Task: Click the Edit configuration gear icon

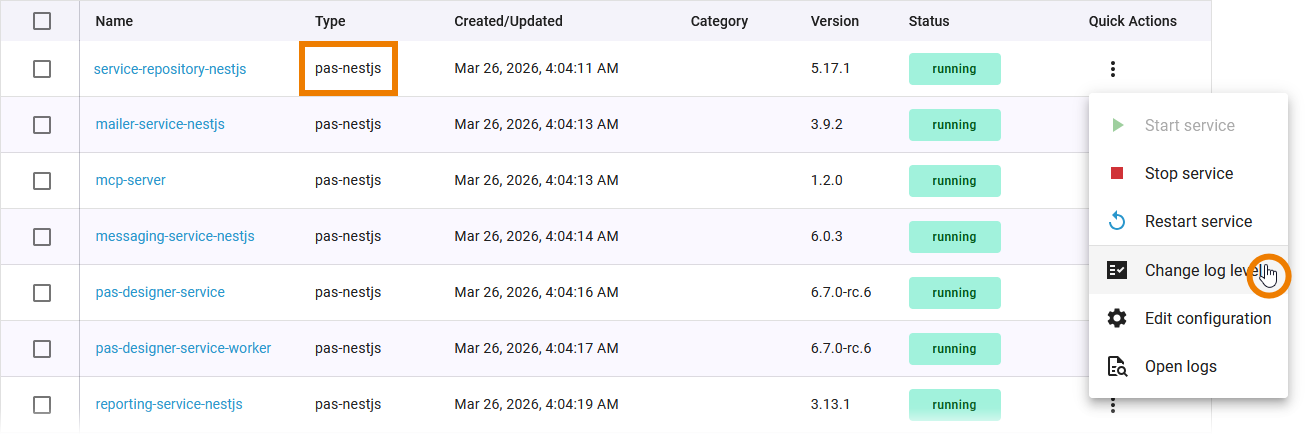Action: [x=1117, y=318]
